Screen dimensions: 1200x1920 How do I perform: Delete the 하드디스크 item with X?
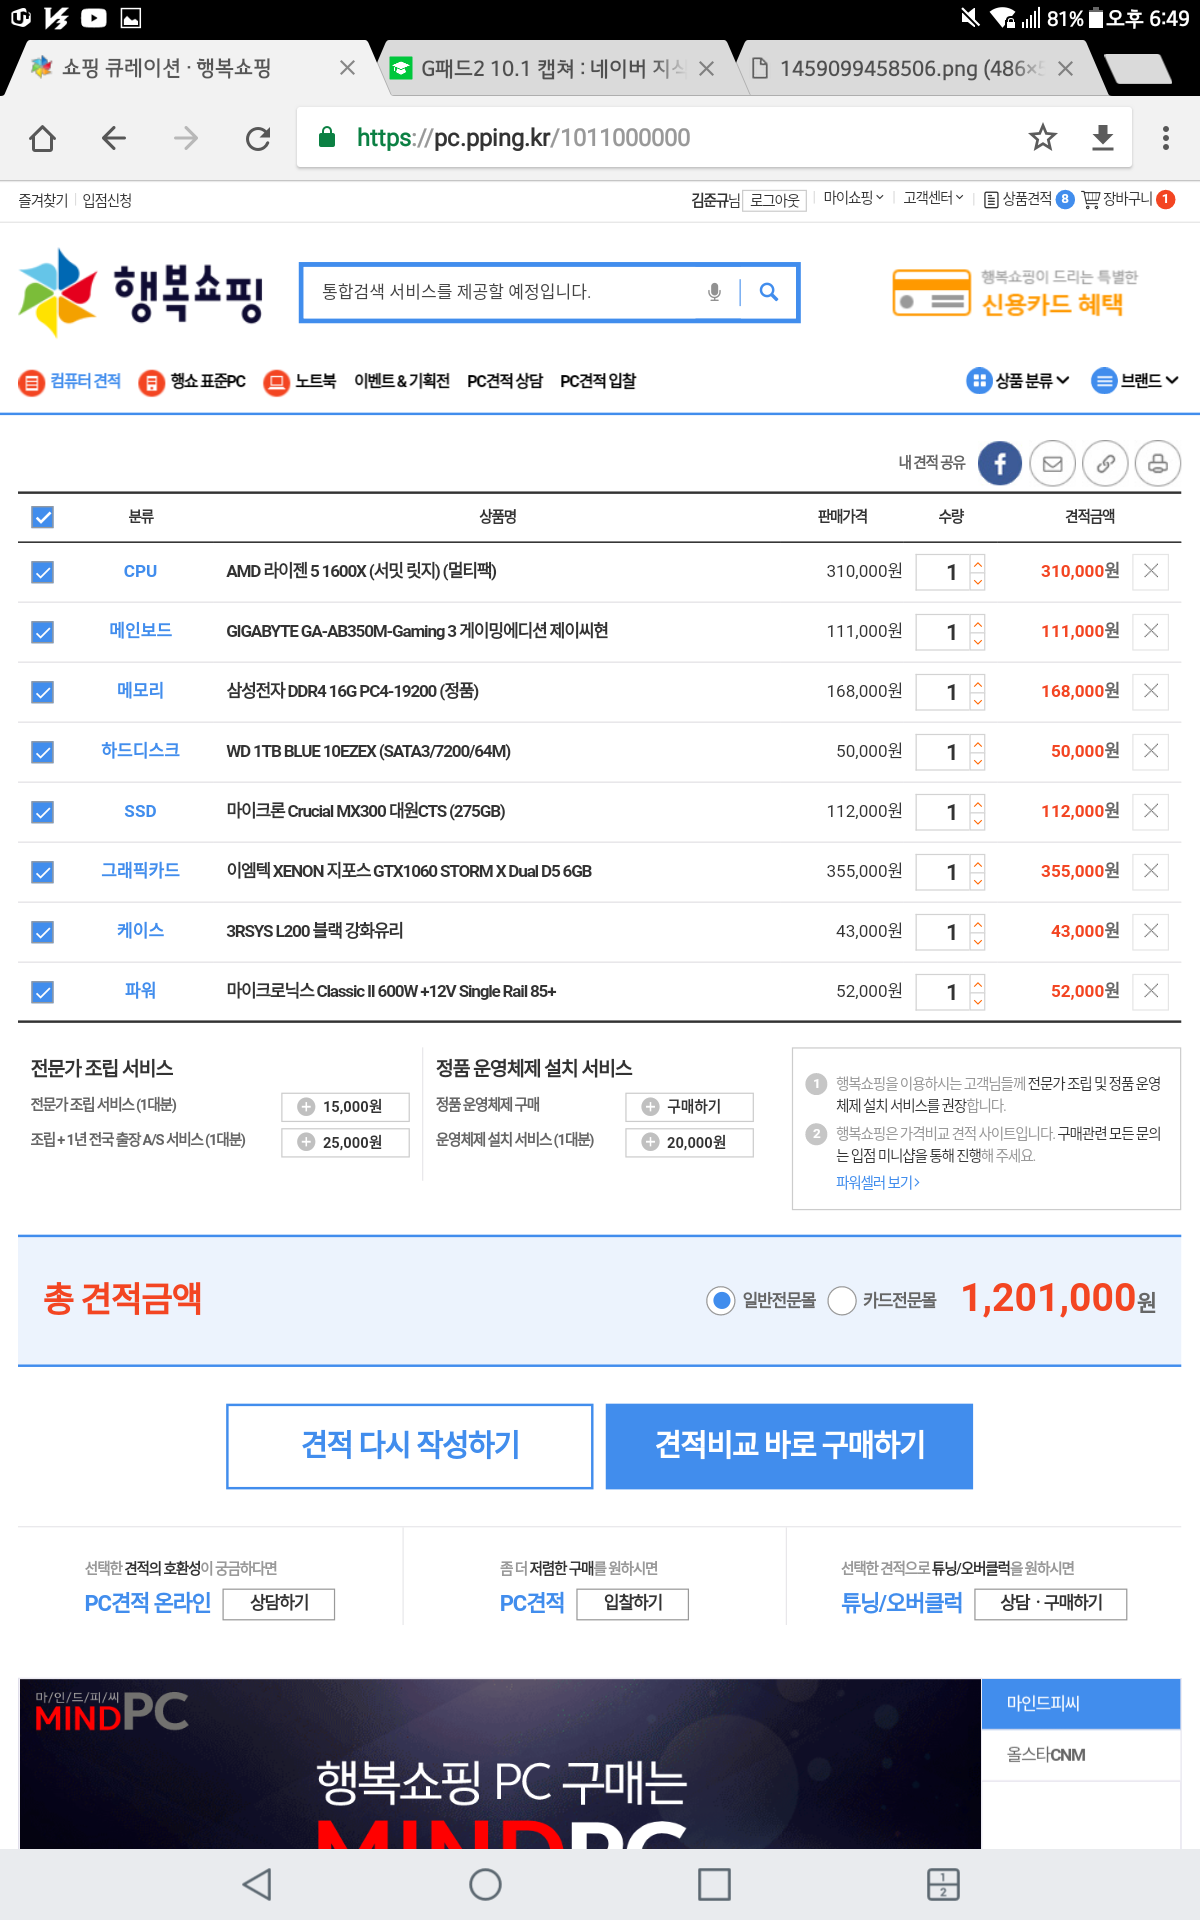coord(1151,751)
